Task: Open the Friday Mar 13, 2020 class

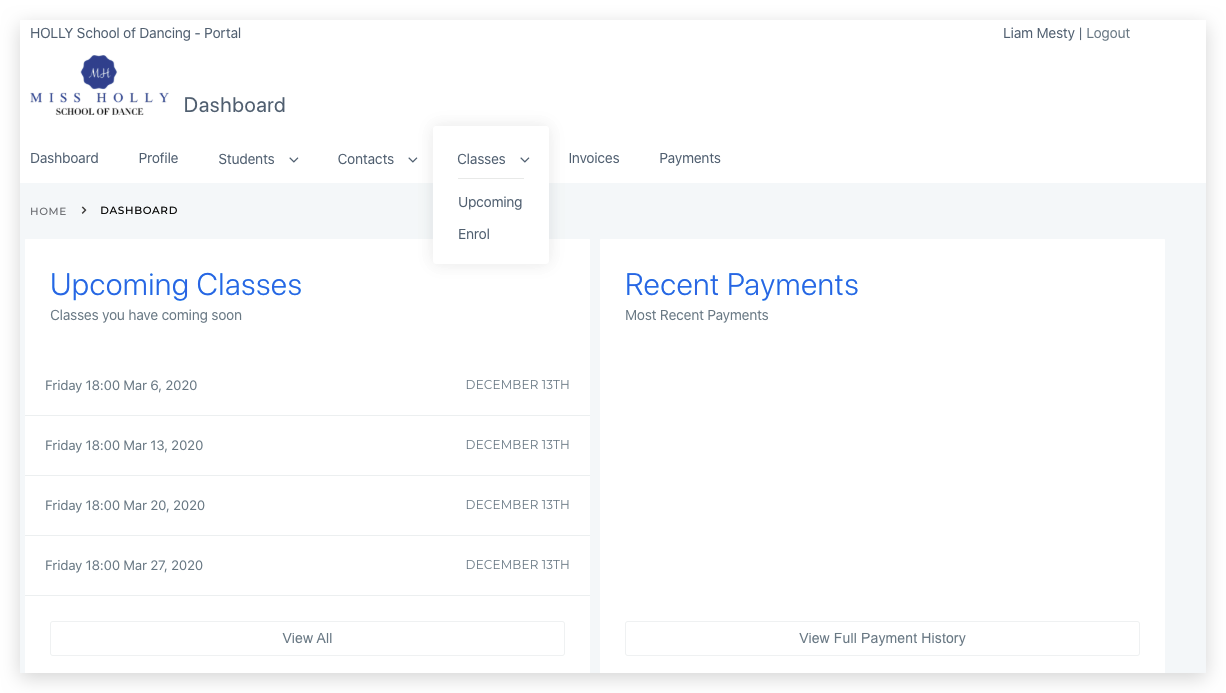Action: click(124, 445)
